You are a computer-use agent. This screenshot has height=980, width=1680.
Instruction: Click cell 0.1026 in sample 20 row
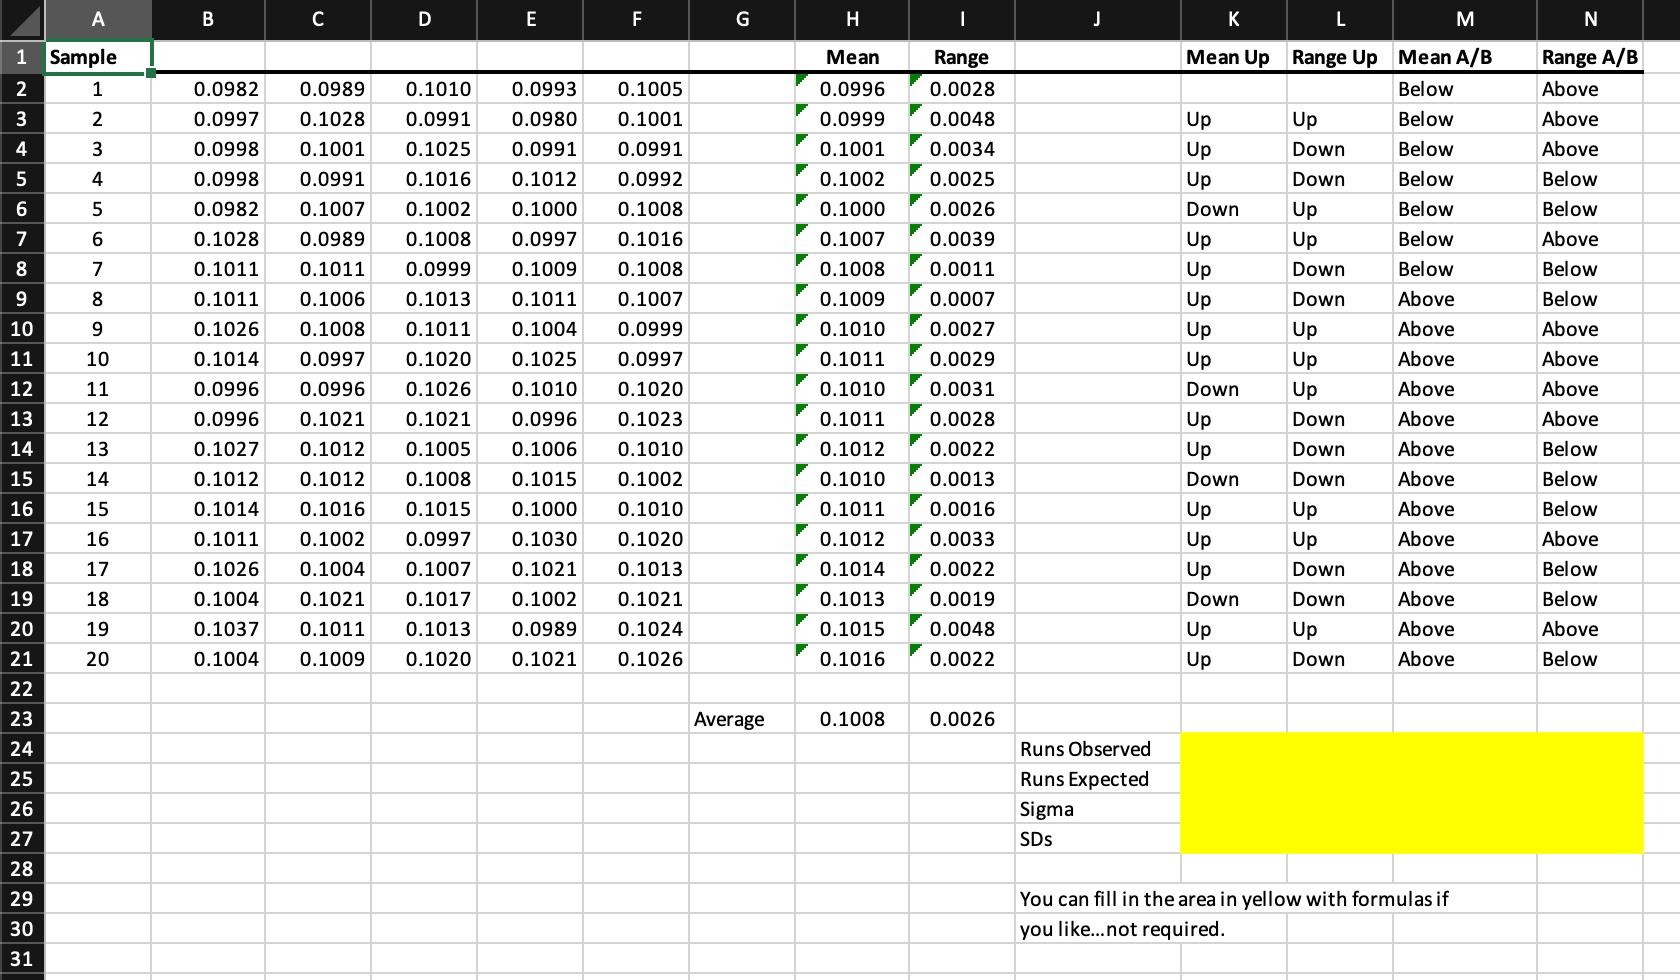(x=636, y=659)
